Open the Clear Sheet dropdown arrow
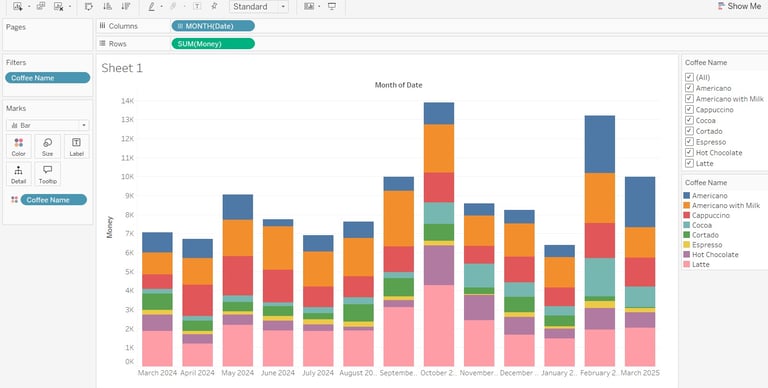The width and height of the screenshot is (768, 388). (x=70, y=7)
